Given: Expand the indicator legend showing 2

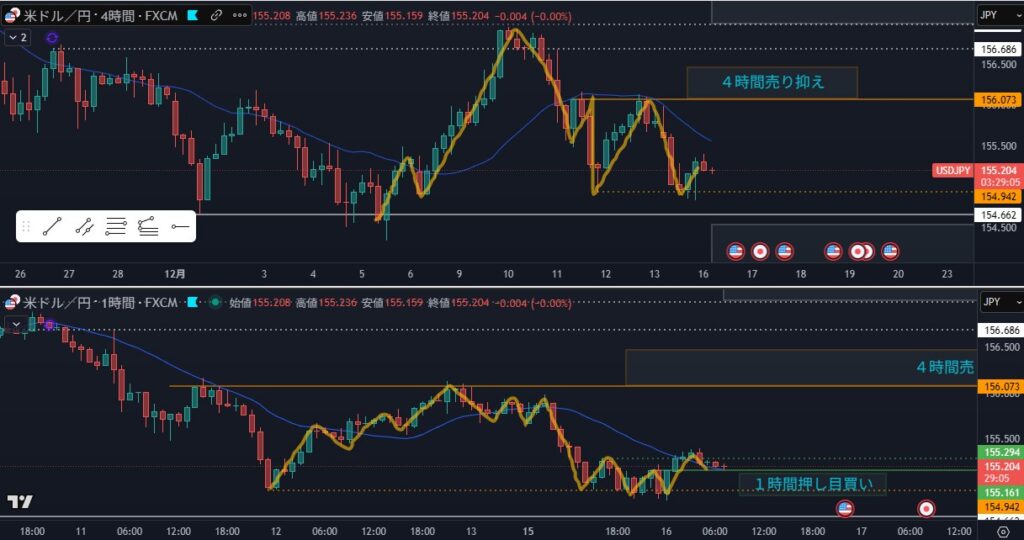Looking at the screenshot, I should (x=17, y=37).
